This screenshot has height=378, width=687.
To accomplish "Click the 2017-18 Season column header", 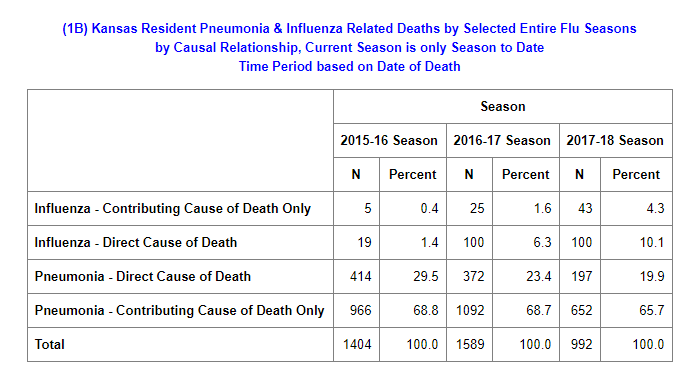I will (x=616, y=140).
